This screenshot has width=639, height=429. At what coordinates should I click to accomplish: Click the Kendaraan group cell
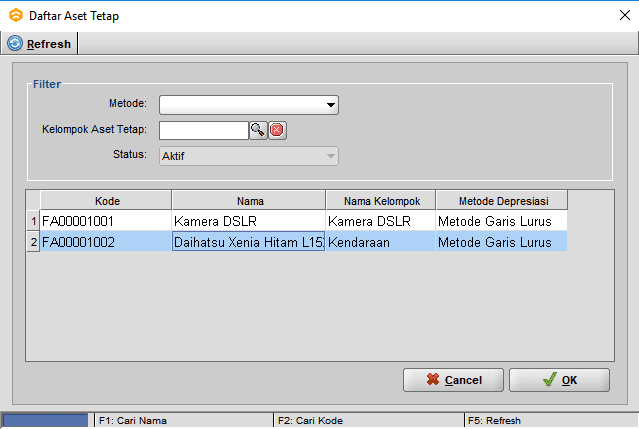tap(381, 242)
